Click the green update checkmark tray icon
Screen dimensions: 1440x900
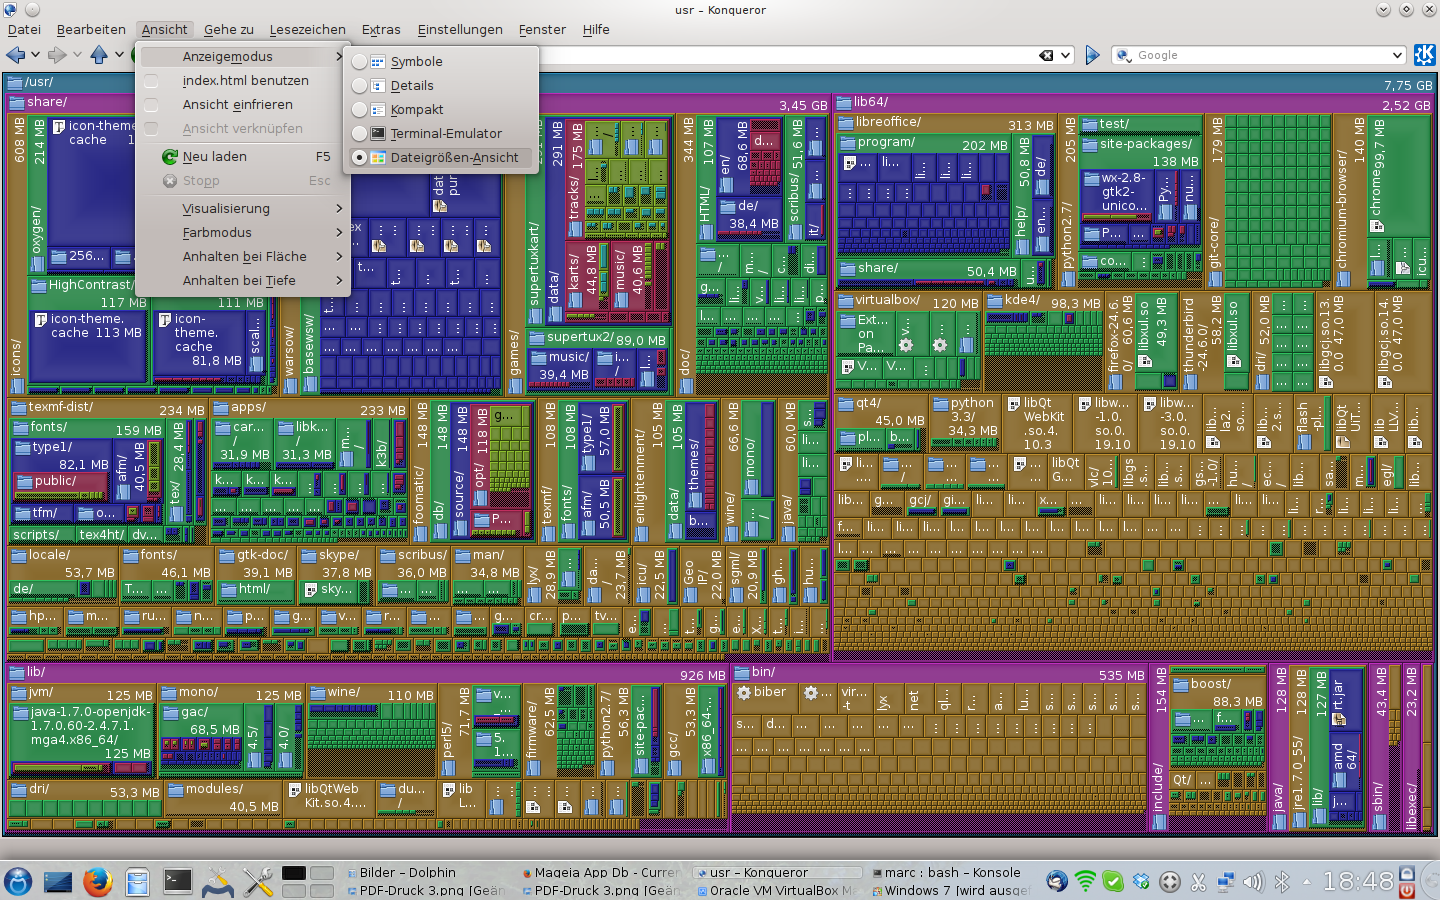click(1113, 882)
